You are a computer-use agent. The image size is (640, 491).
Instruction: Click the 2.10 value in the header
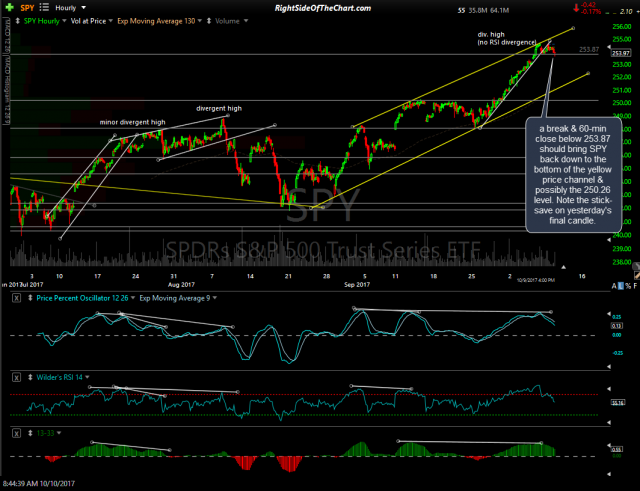[626, 12]
